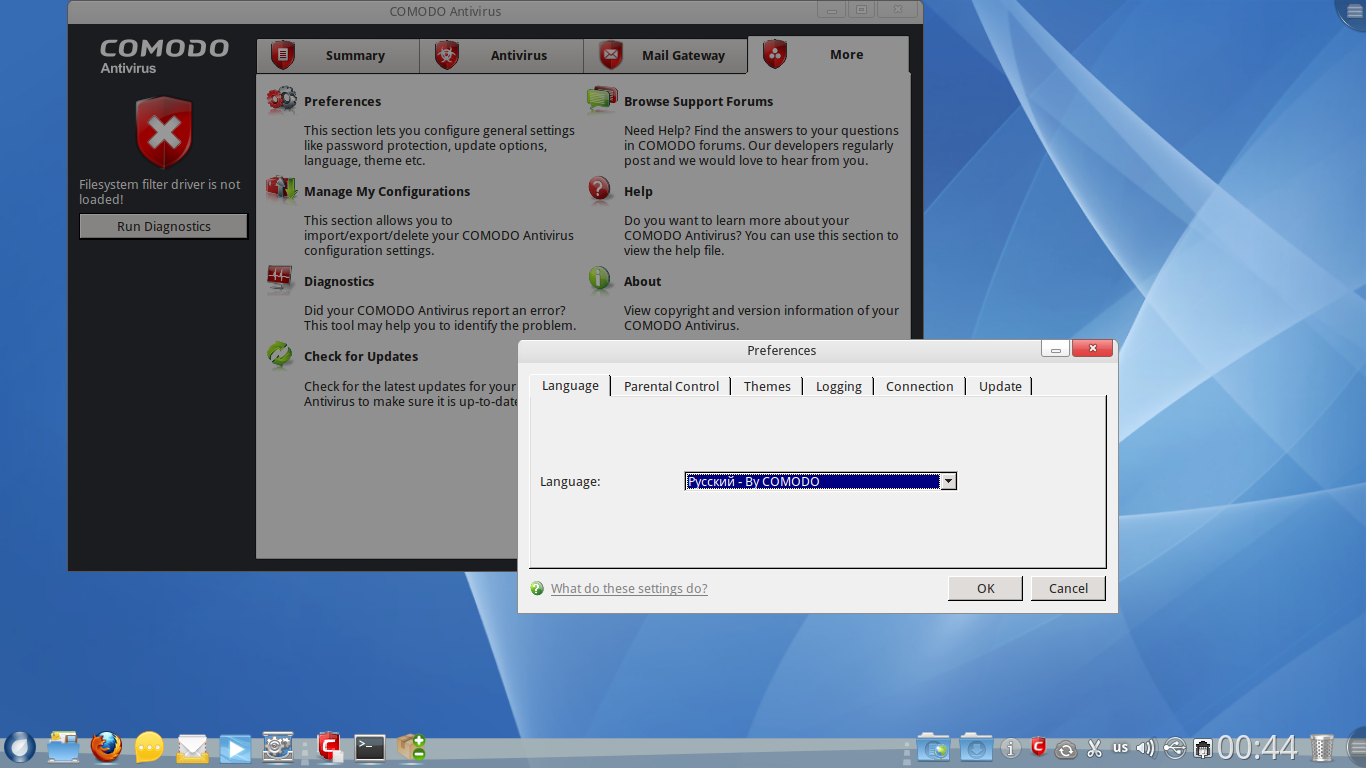Open the trash bin in the taskbar
Image resolution: width=1366 pixels, height=768 pixels.
pos(1322,747)
